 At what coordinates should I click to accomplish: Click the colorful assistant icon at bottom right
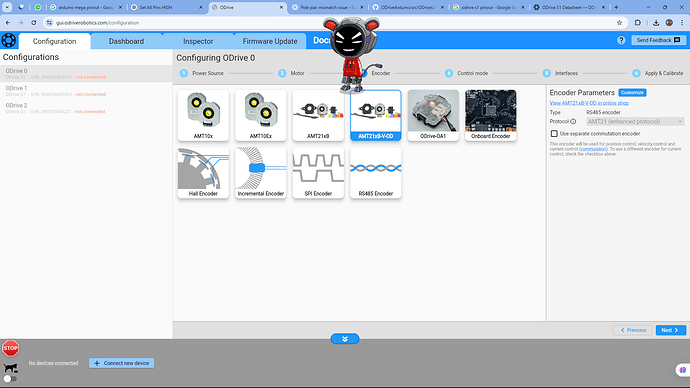pyautogui.click(x=683, y=370)
